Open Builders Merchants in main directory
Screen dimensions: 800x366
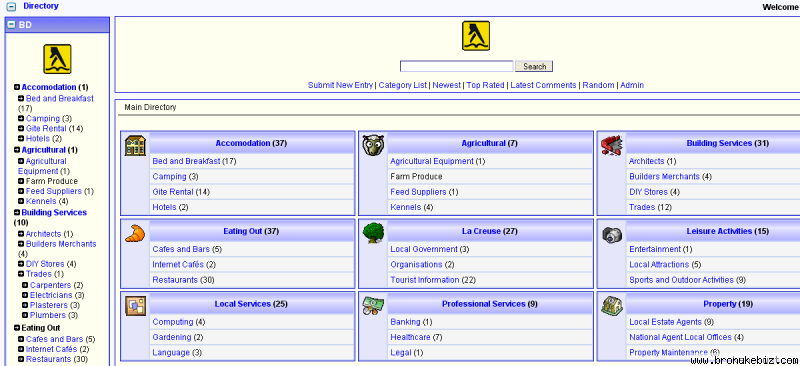pyautogui.click(x=664, y=177)
